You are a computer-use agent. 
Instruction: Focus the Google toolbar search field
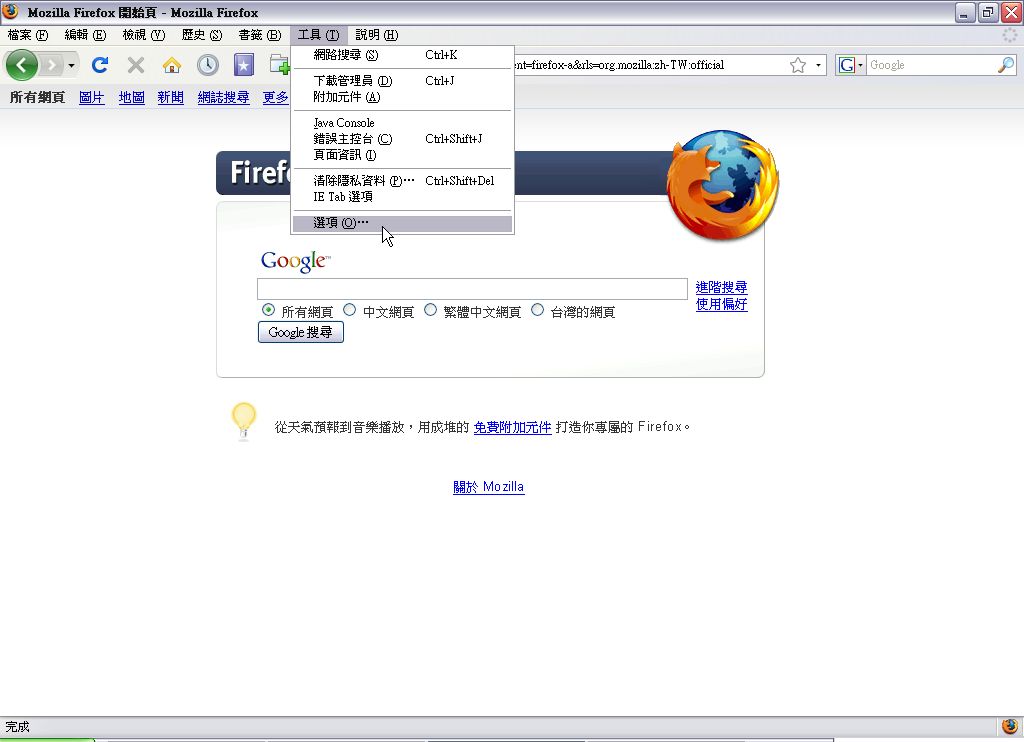933,65
